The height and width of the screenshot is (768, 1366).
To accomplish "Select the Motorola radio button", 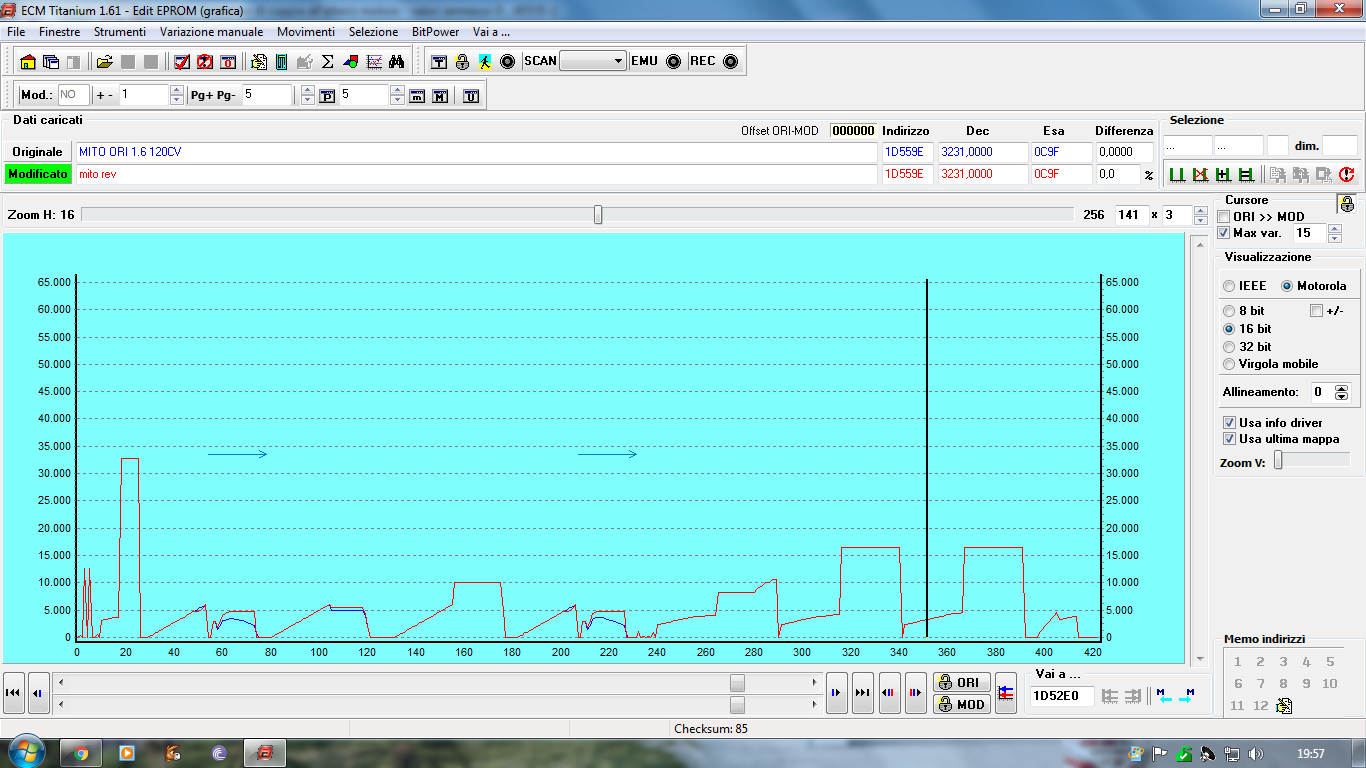I will (x=1287, y=286).
